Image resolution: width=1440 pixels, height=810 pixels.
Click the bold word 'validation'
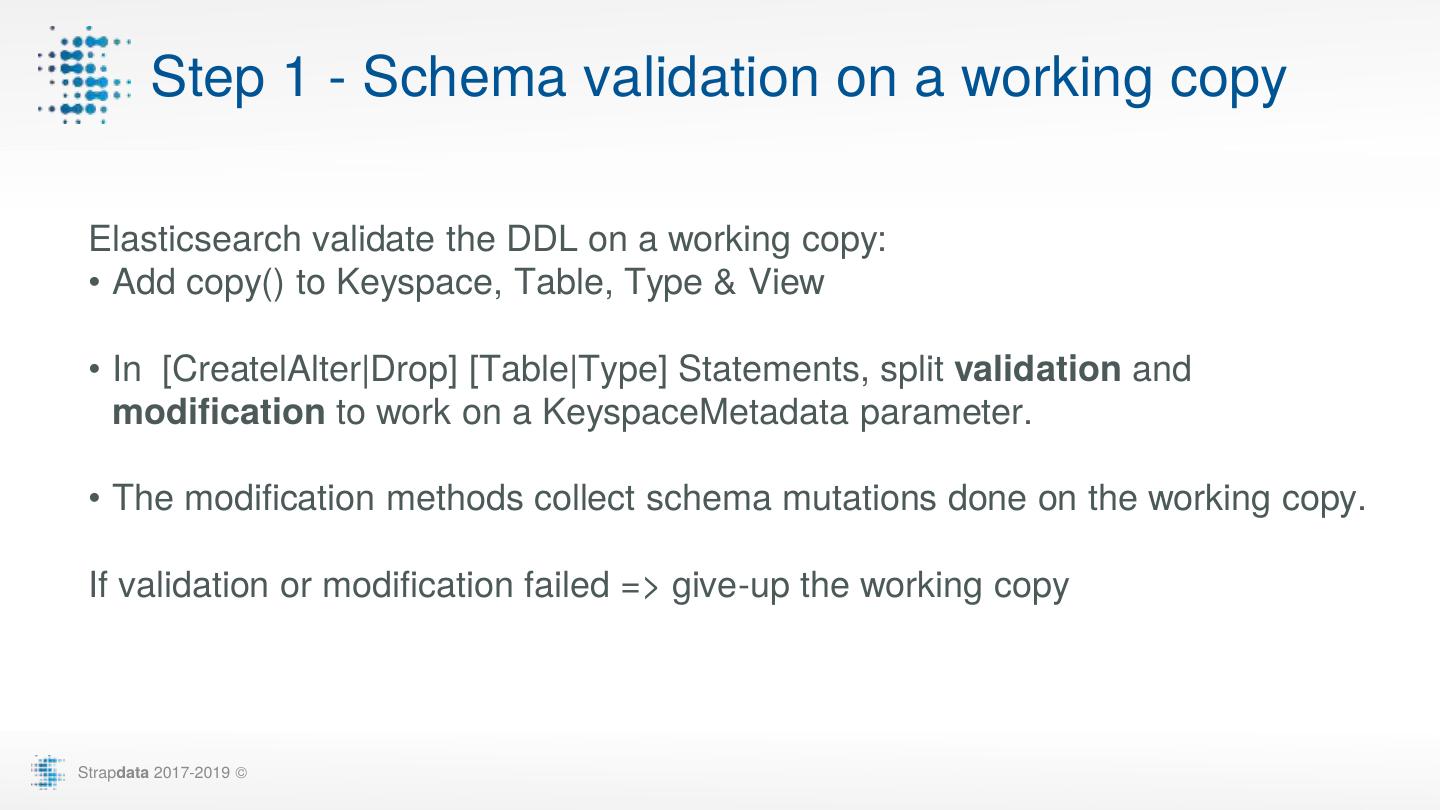[x=1037, y=370]
